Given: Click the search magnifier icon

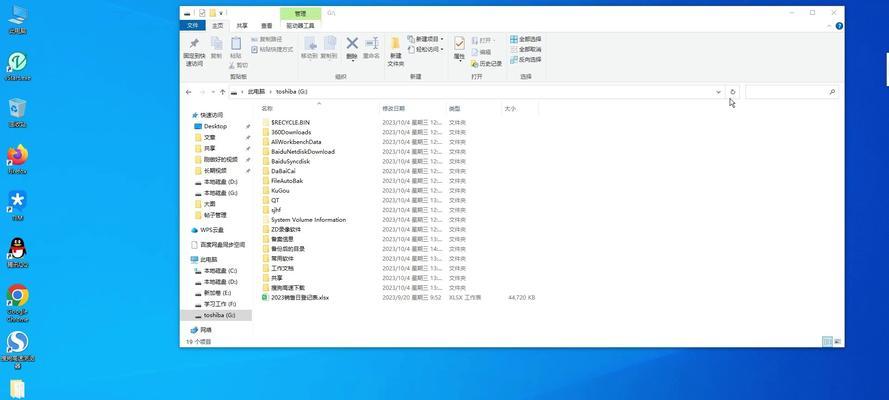Looking at the screenshot, I should (832, 92).
